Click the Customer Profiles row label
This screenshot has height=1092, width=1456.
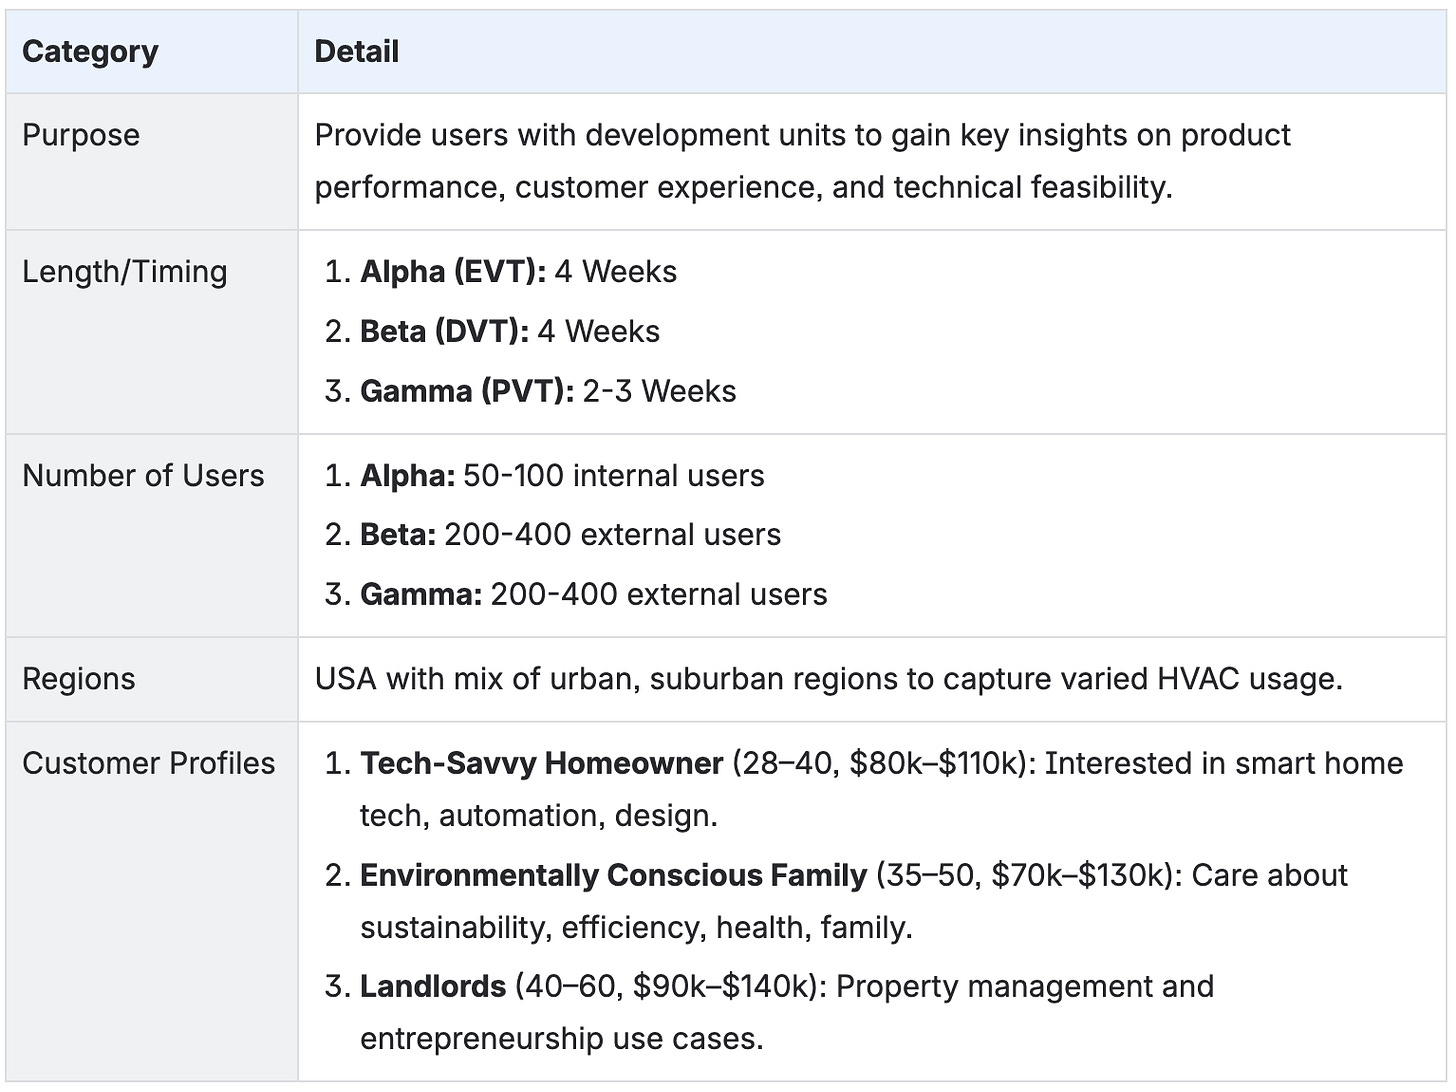(x=148, y=763)
